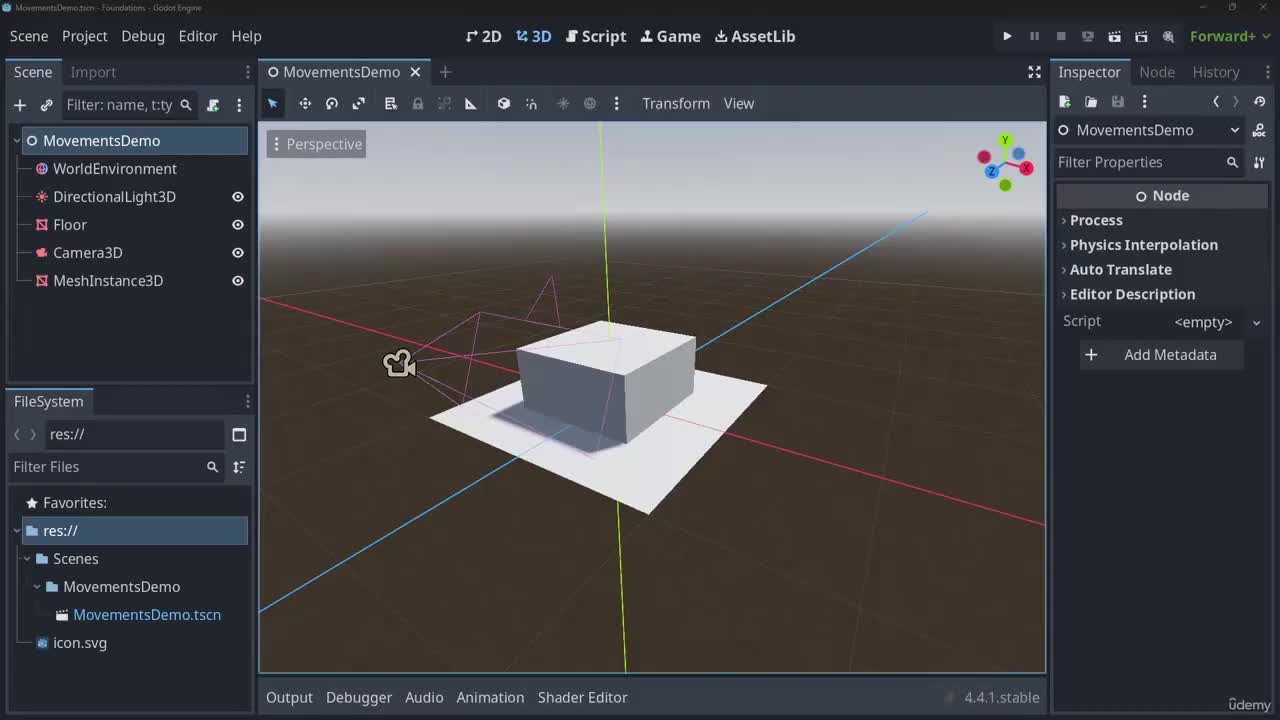Collapse the Scenes folder
1280x720 pixels.
[x=27, y=559]
